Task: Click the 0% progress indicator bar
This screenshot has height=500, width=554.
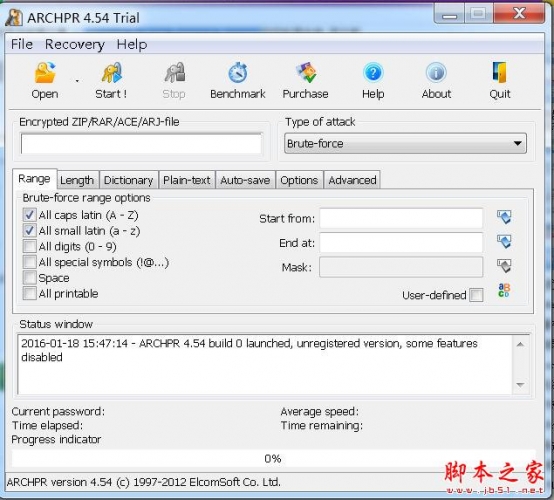Action: (273, 459)
